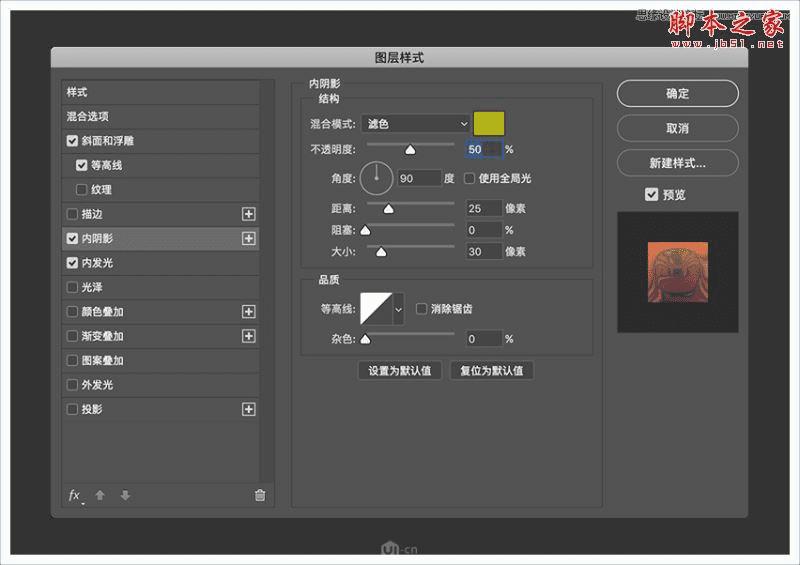The image size is (800, 565).
Task: Enable 渐变叠加 checkbox
Action: click(72, 336)
